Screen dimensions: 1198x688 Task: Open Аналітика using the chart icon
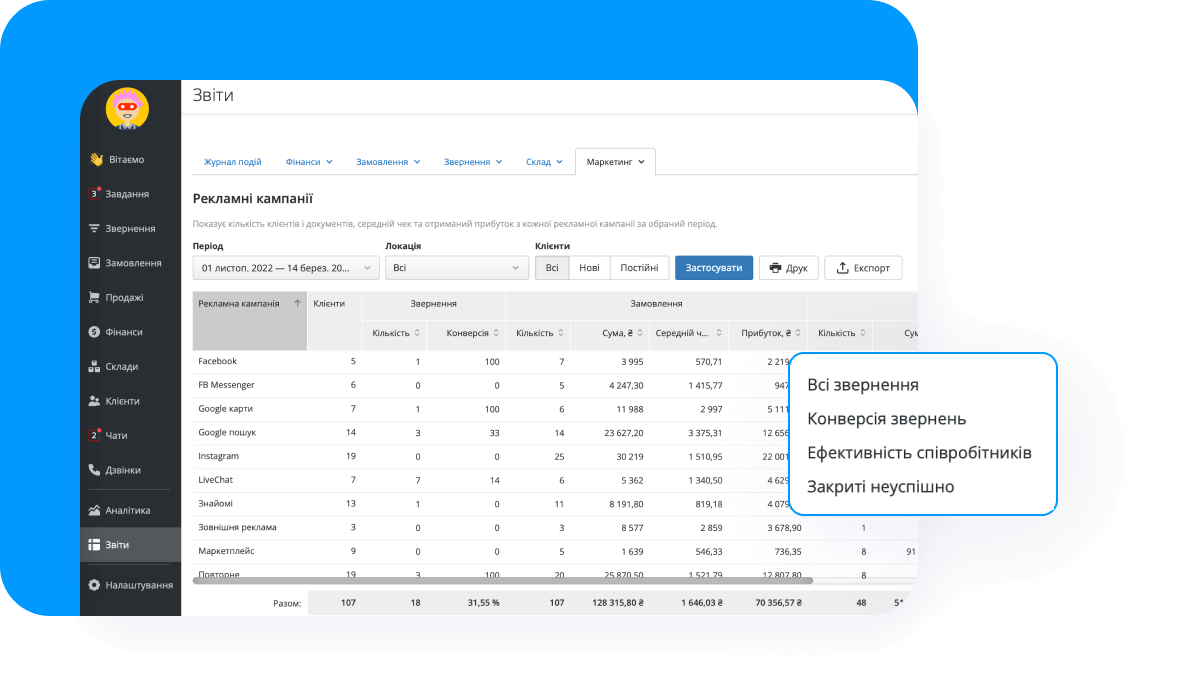(93, 508)
